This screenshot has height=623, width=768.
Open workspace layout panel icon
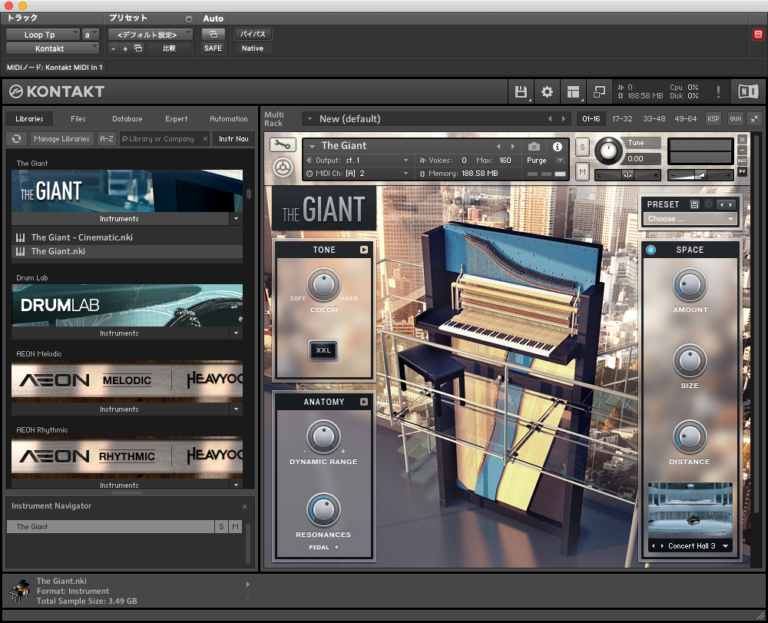click(573, 92)
